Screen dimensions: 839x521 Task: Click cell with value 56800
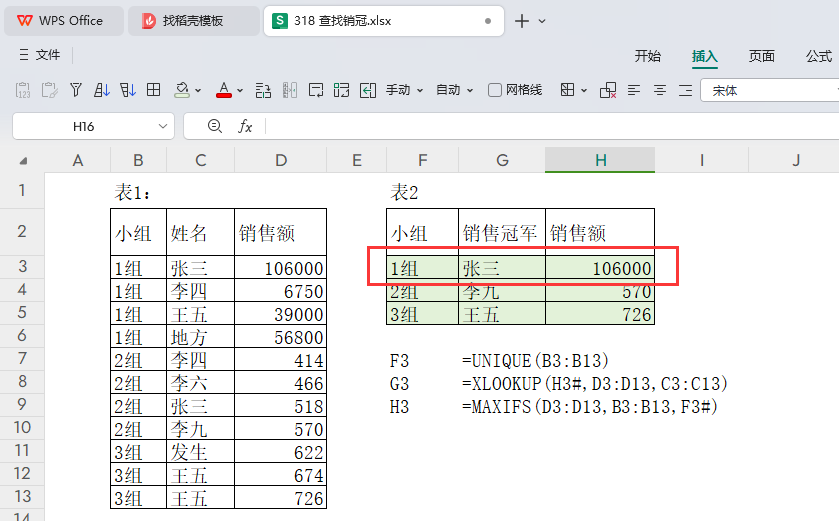[x=280, y=336]
